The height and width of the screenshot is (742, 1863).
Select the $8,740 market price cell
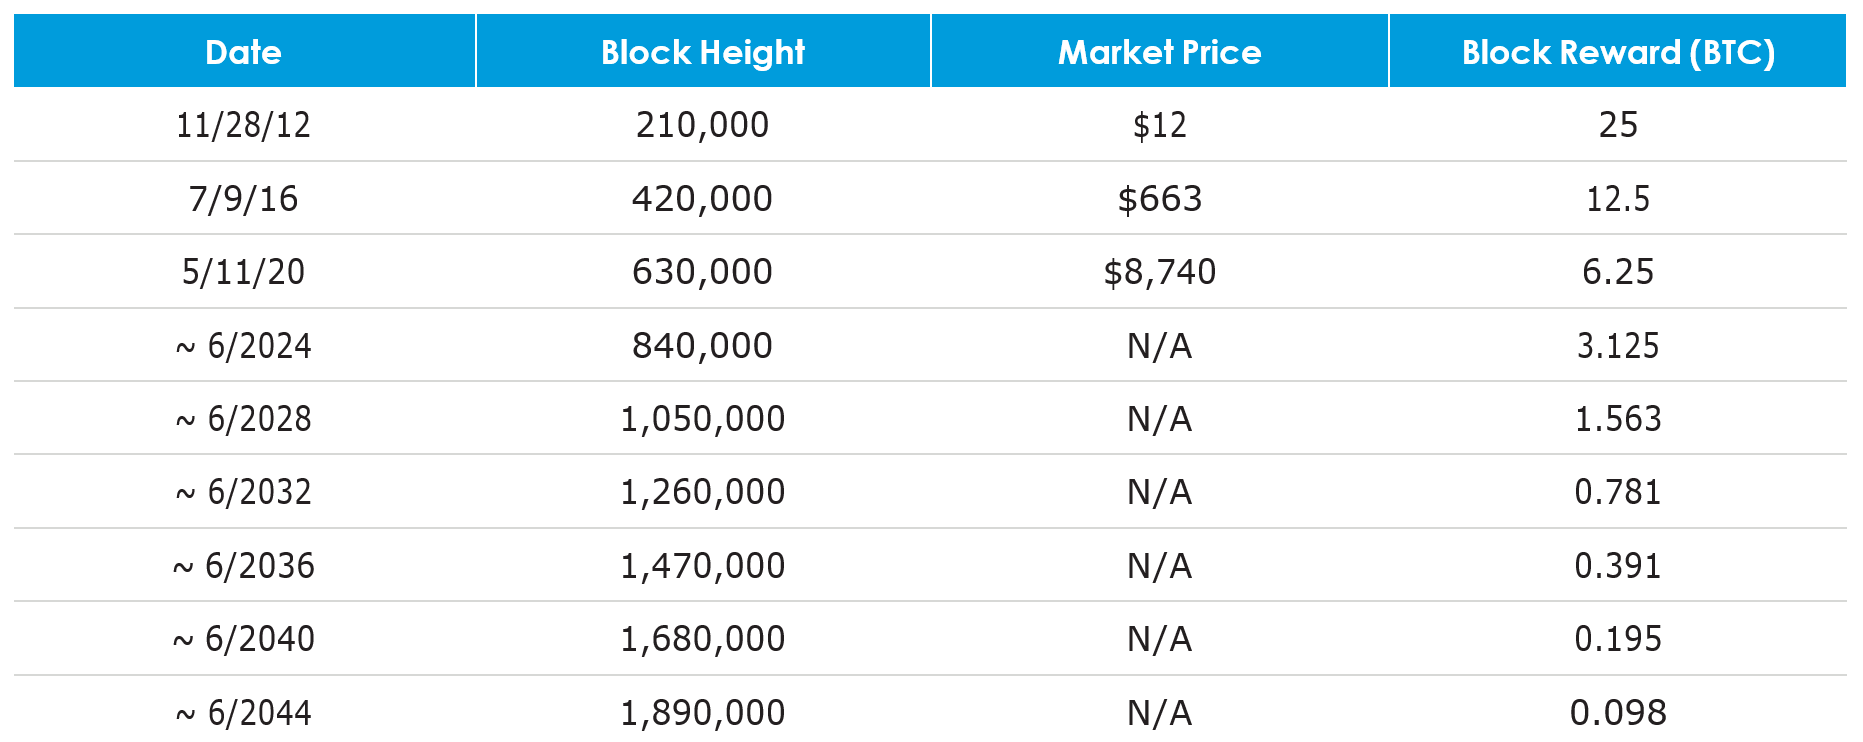tap(1159, 272)
